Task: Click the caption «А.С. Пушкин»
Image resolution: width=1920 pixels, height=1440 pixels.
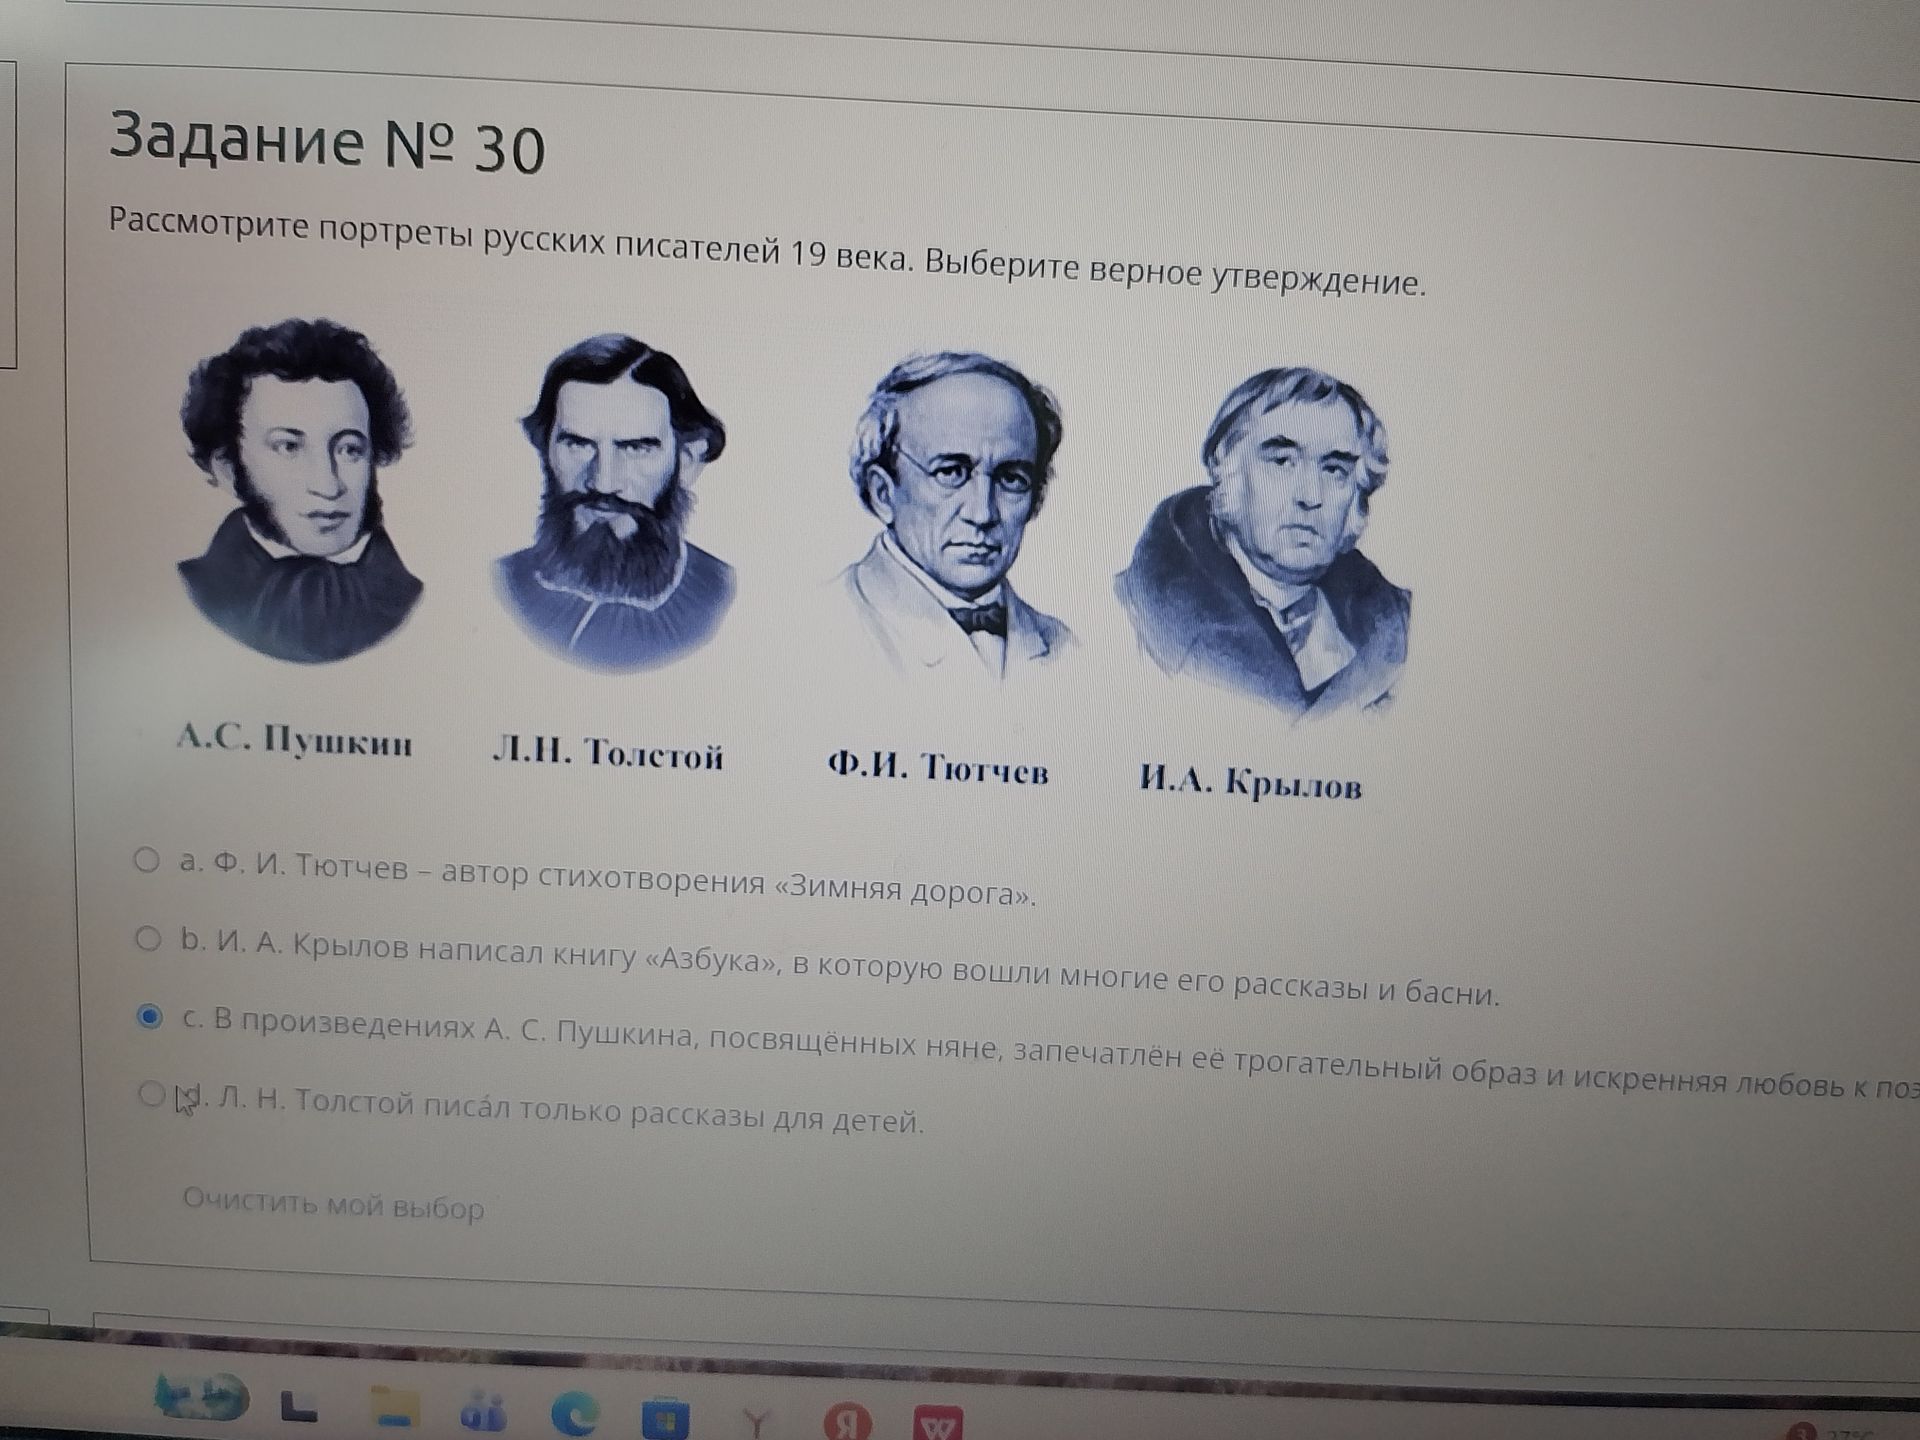Action: click(x=294, y=740)
